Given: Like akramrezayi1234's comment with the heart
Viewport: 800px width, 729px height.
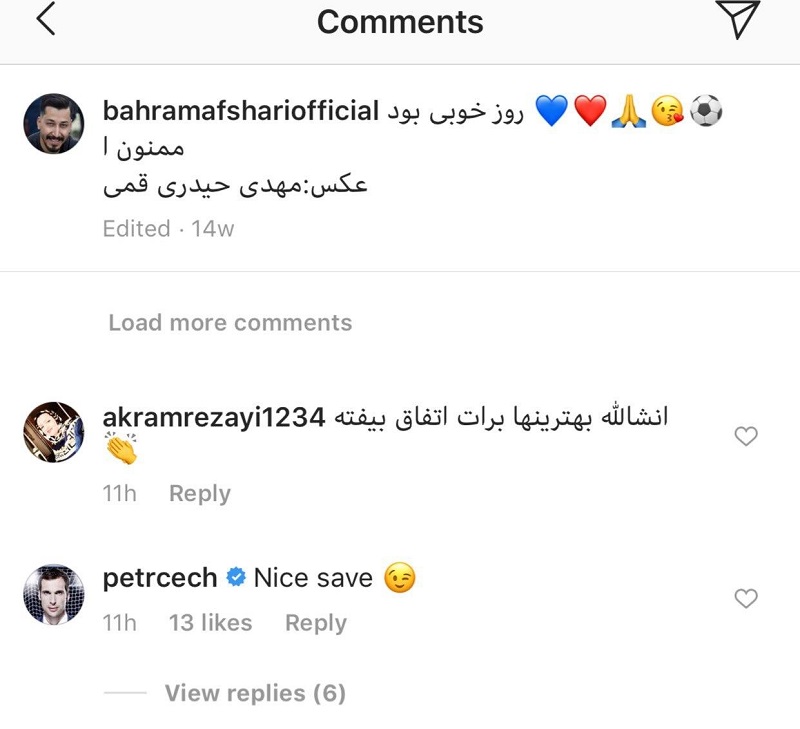Looking at the screenshot, I should (x=746, y=436).
